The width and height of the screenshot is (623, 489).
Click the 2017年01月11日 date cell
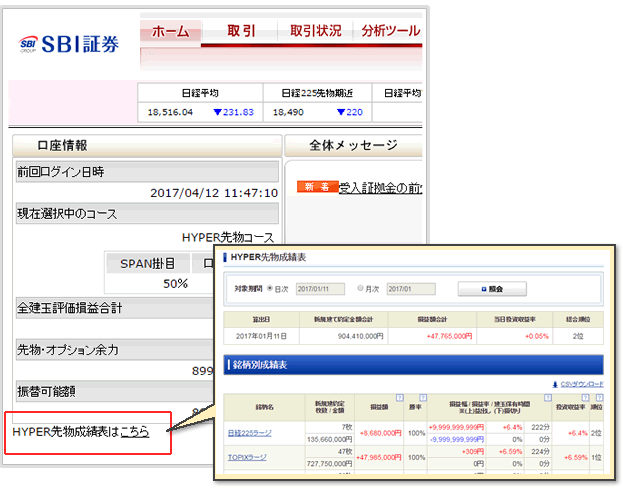261,336
